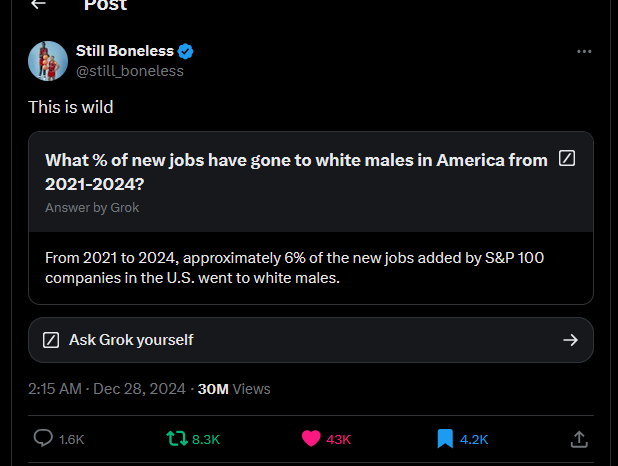Open the Grok answer card text
Viewport: 618px width, 466px height.
coord(294,268)
